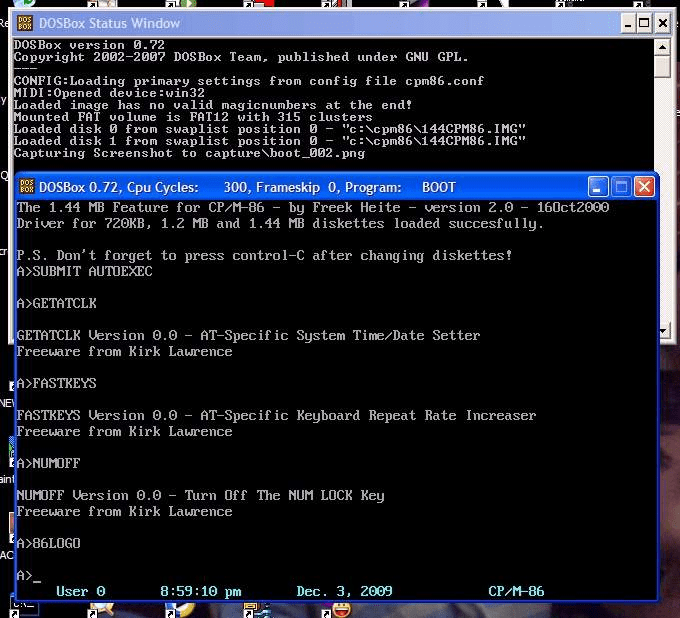Click 'User 0' in the status line

pyautogui.click(x=81, y=591)
